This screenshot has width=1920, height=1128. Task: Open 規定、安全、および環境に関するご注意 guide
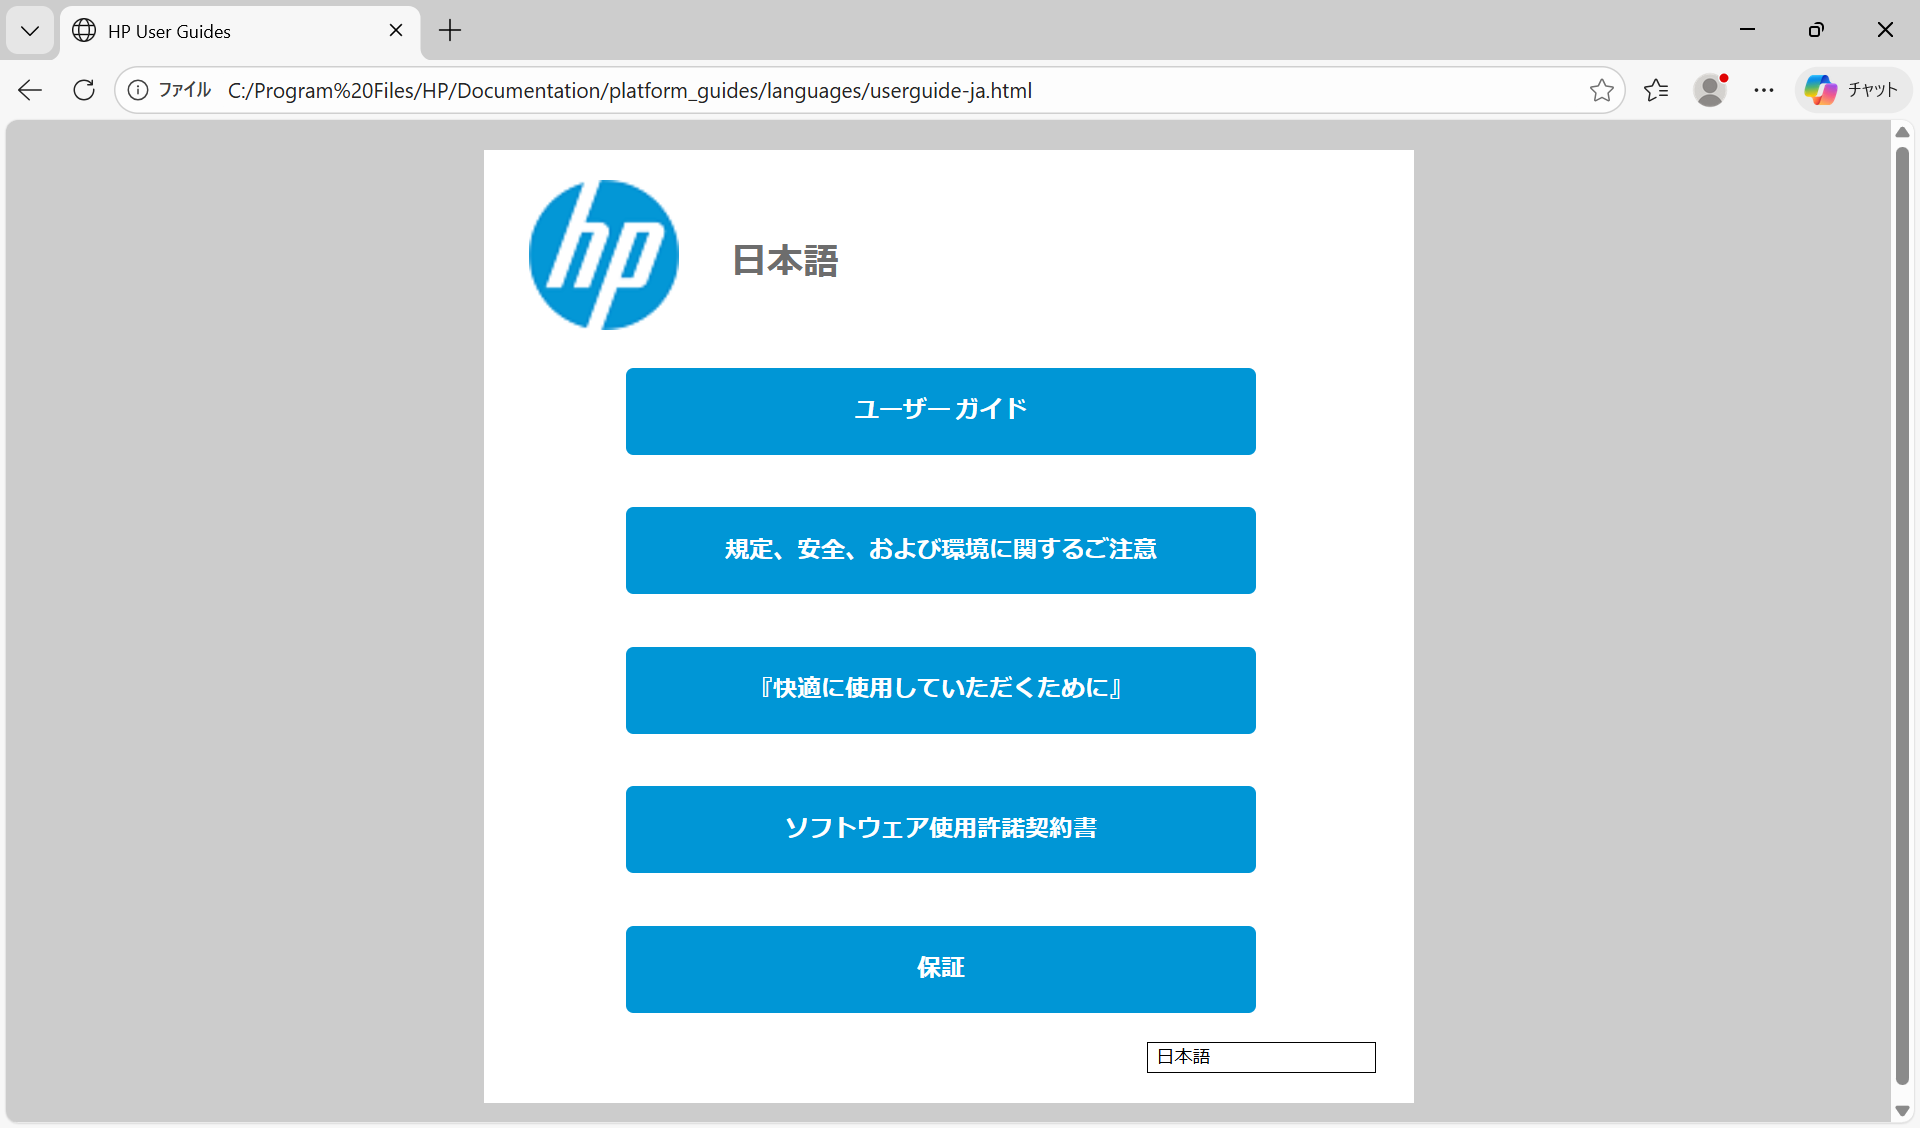[x=940, y=550]
